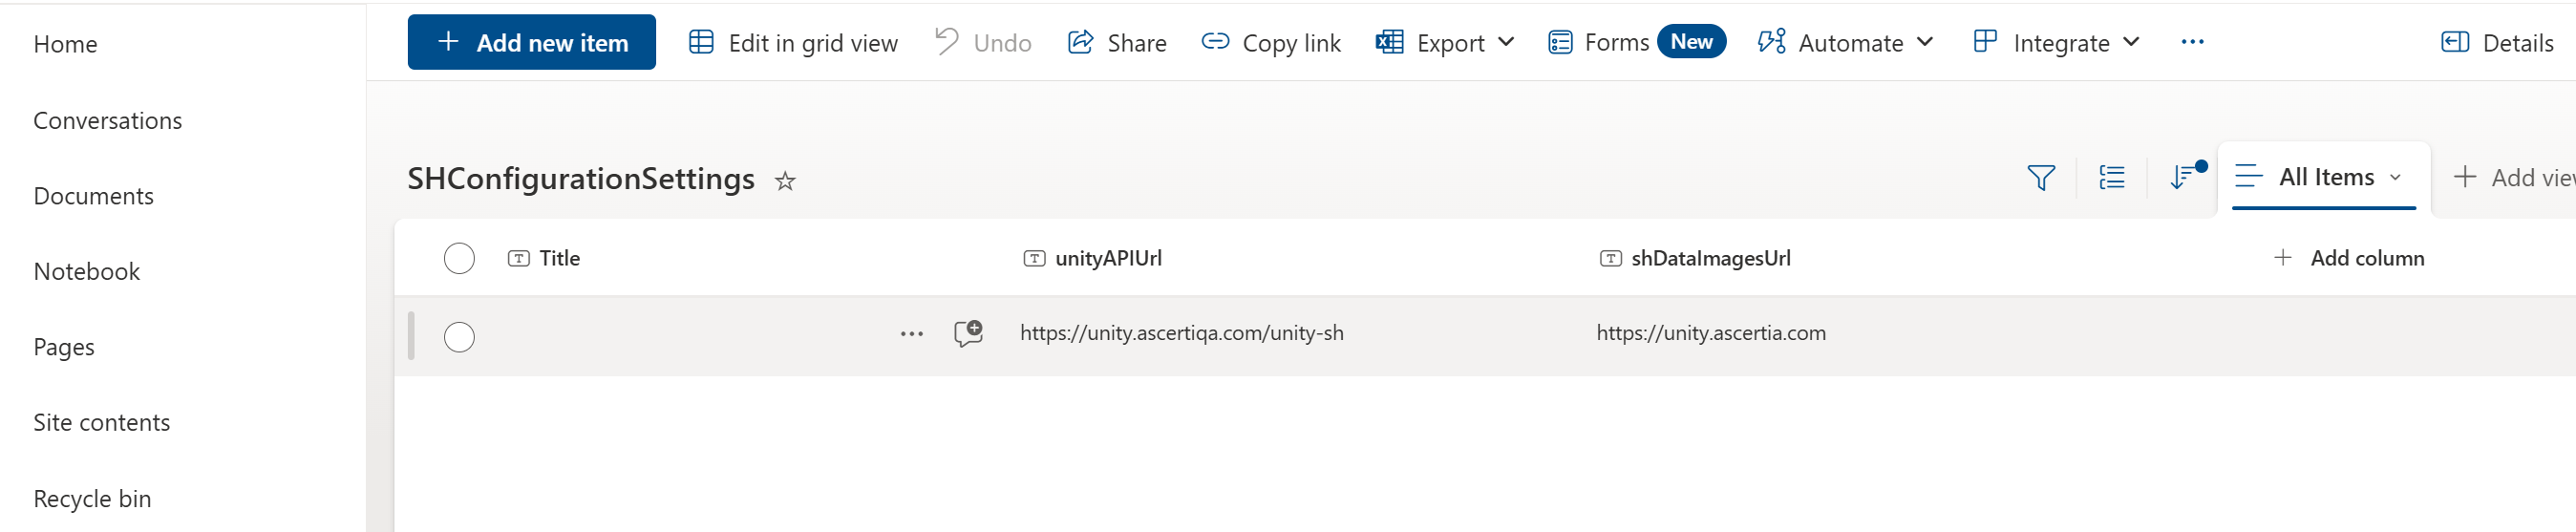Open Edit in grid view
The image size is (2576, 532).
click(x=793, y=42)
